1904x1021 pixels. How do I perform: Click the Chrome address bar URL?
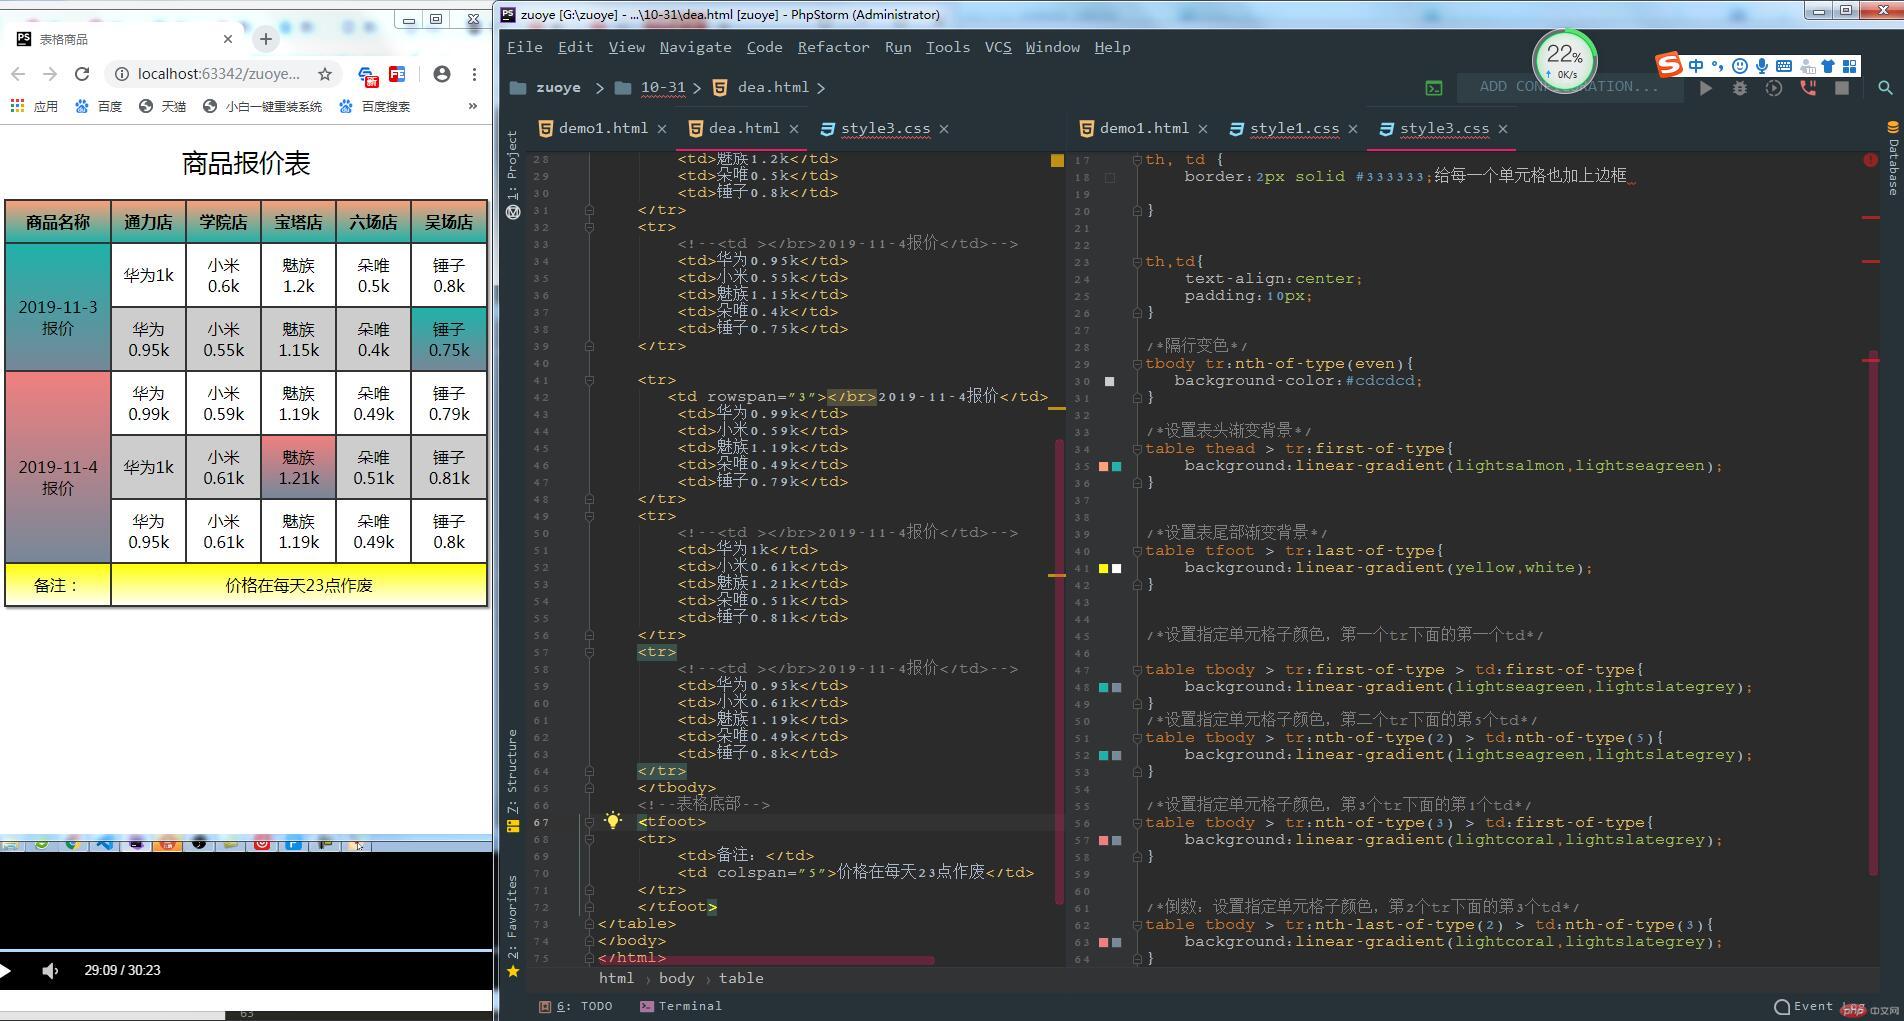(218, 74)
